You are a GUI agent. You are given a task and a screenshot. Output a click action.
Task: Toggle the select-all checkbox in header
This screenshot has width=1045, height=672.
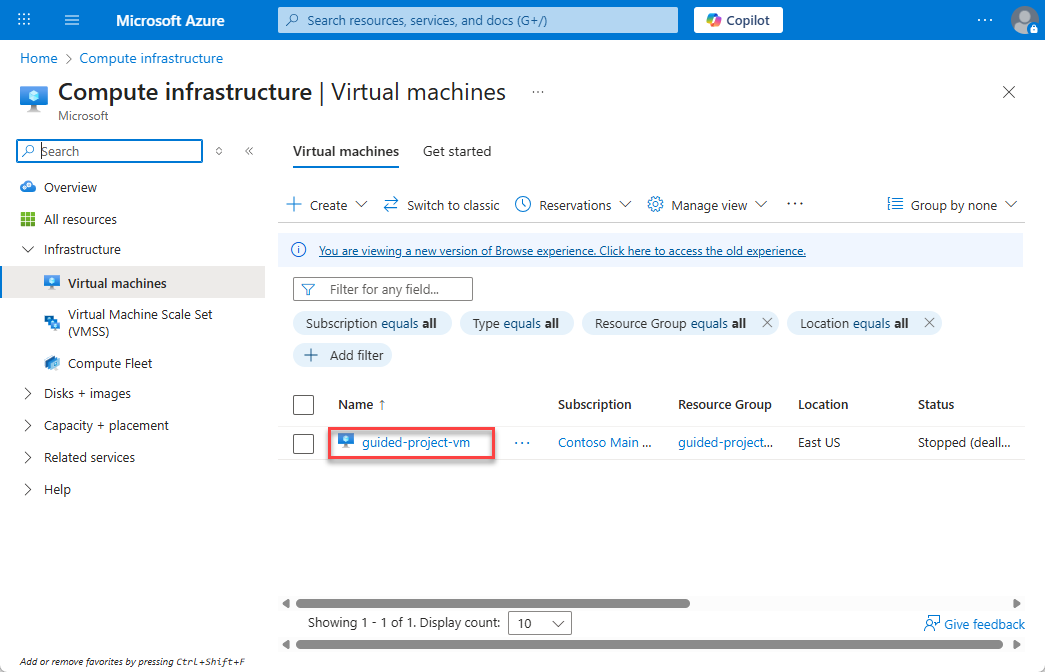pos(303,405)
